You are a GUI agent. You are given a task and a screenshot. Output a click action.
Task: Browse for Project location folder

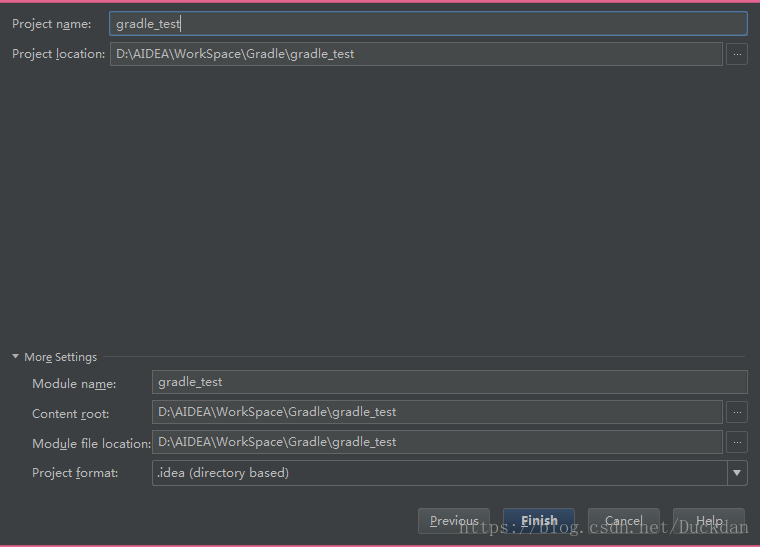[737, 54]
